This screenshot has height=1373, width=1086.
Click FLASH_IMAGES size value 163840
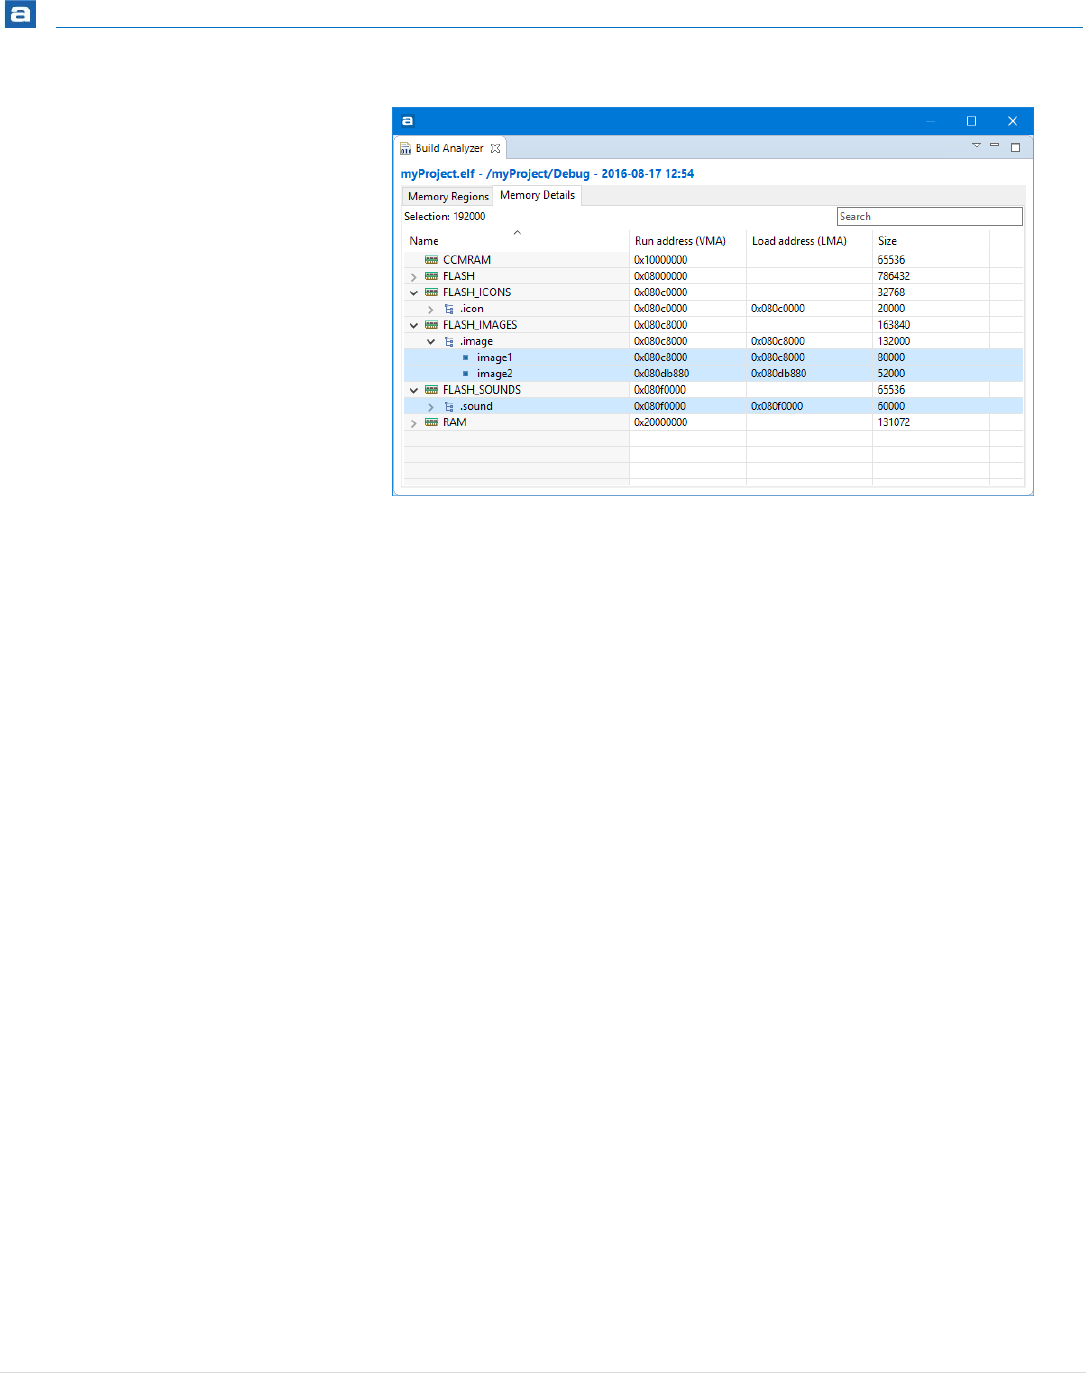(894, 325)
